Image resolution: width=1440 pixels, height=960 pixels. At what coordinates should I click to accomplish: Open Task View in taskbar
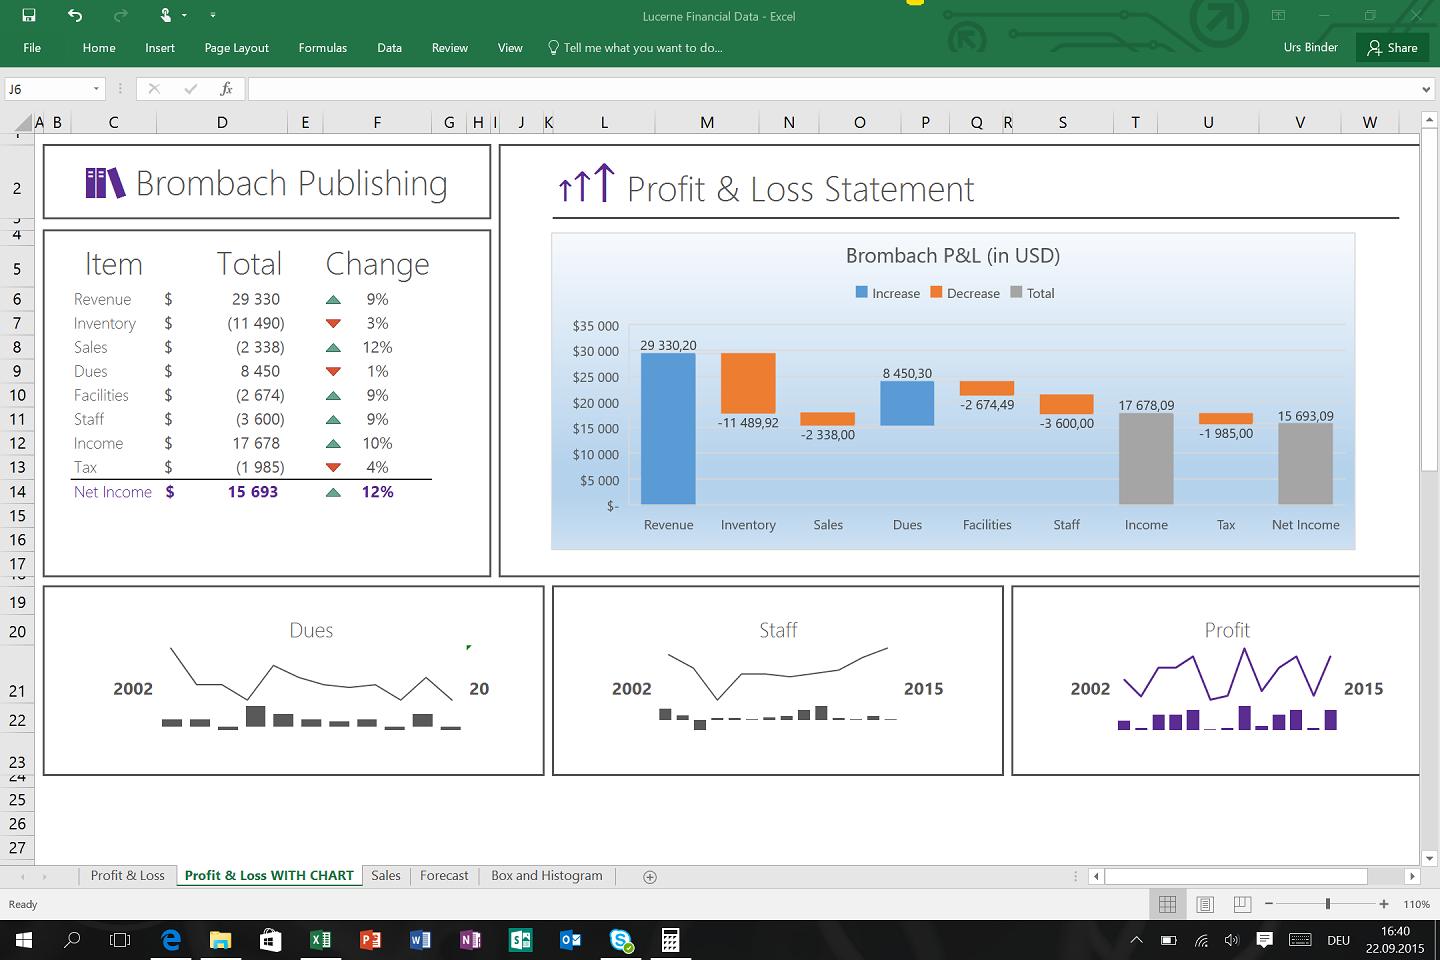click(x=120, y=940)
